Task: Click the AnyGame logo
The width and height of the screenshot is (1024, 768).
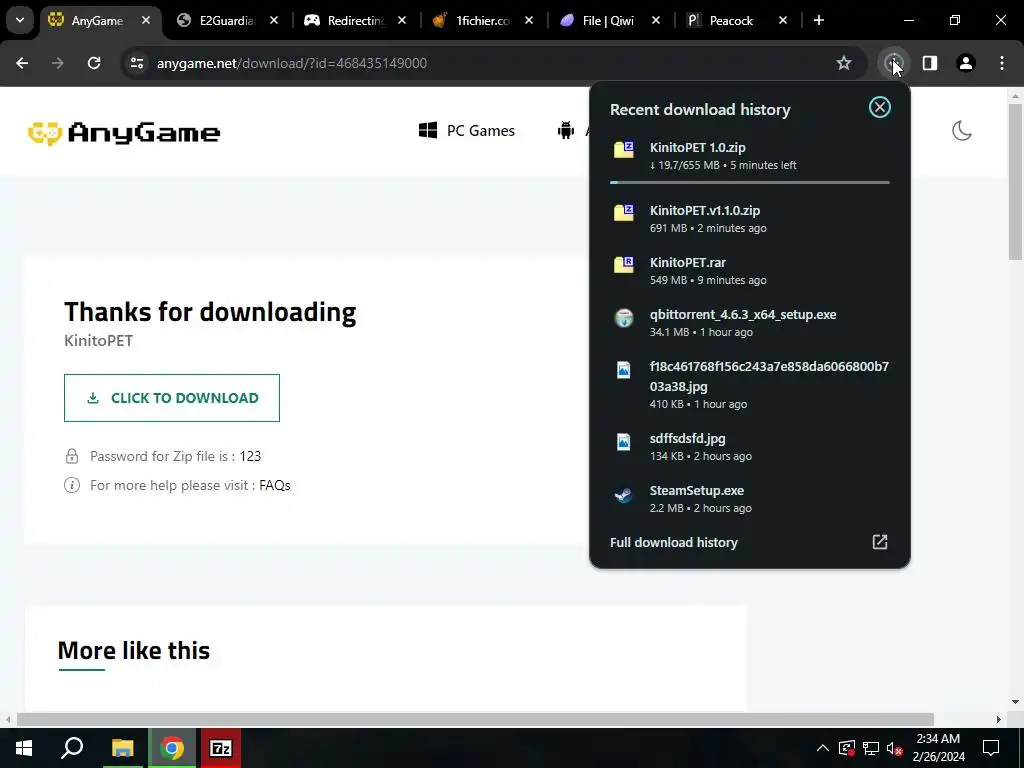Action: click(x=124, y=133)
